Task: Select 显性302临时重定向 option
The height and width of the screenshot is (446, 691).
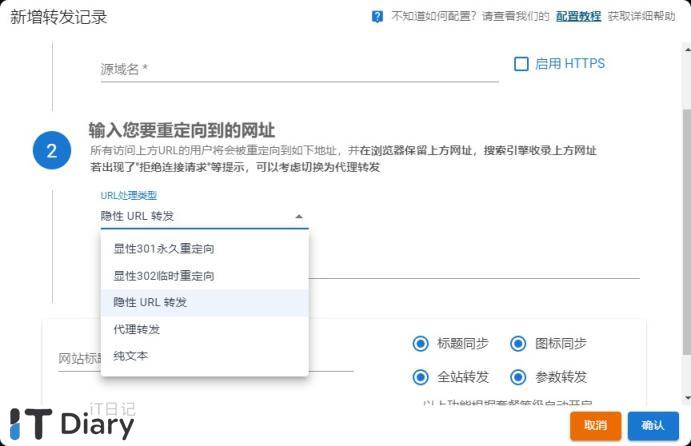Action: 204,276
